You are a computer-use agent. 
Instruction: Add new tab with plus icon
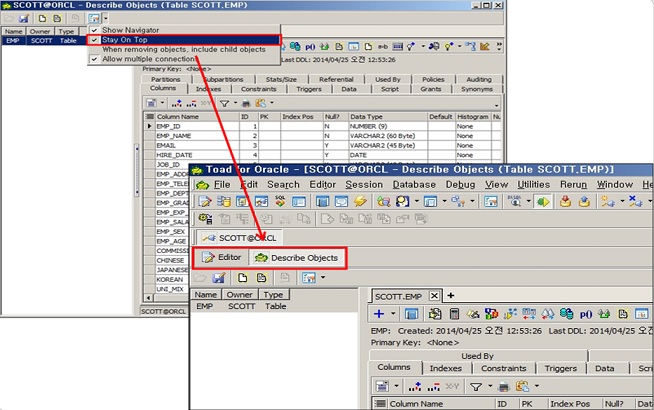click(451, 295)
